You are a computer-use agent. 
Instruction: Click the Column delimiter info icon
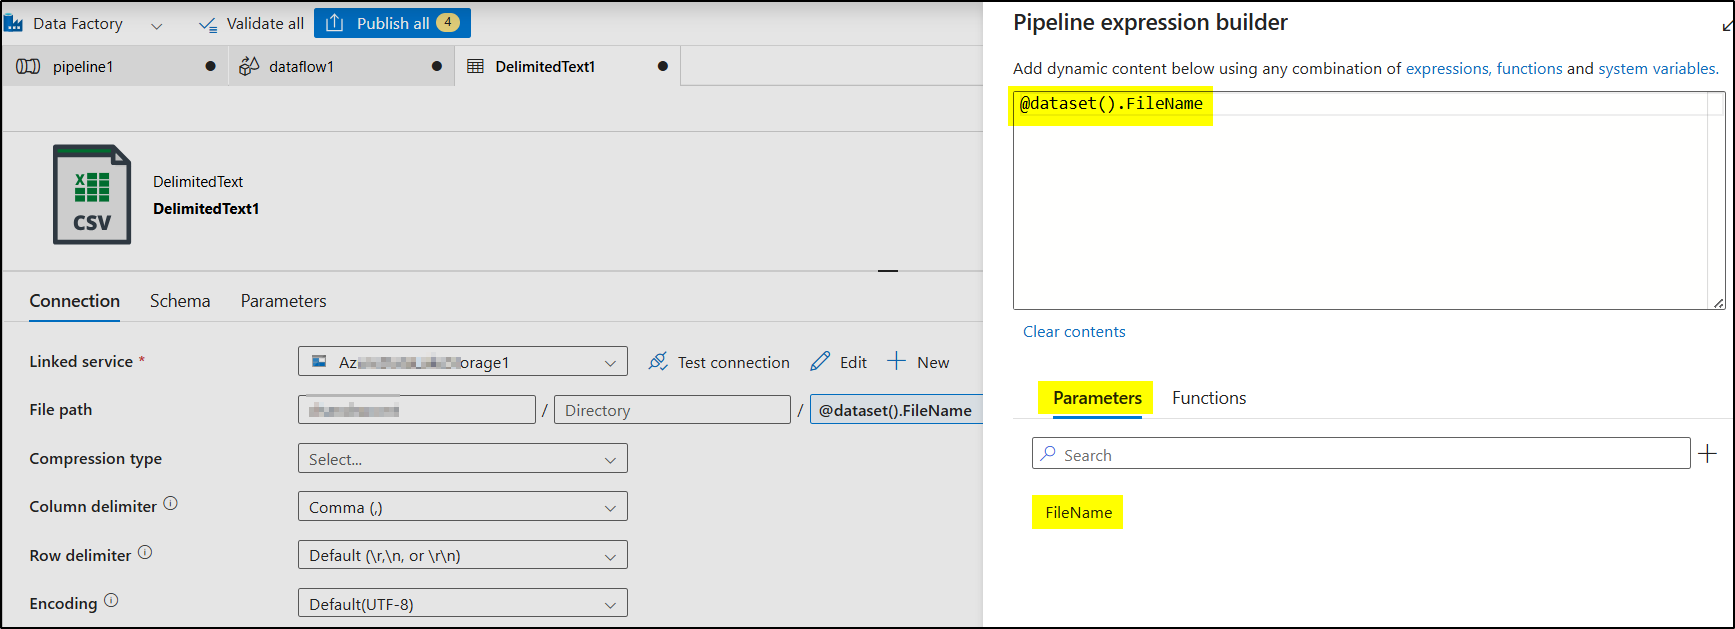(171, 503)
